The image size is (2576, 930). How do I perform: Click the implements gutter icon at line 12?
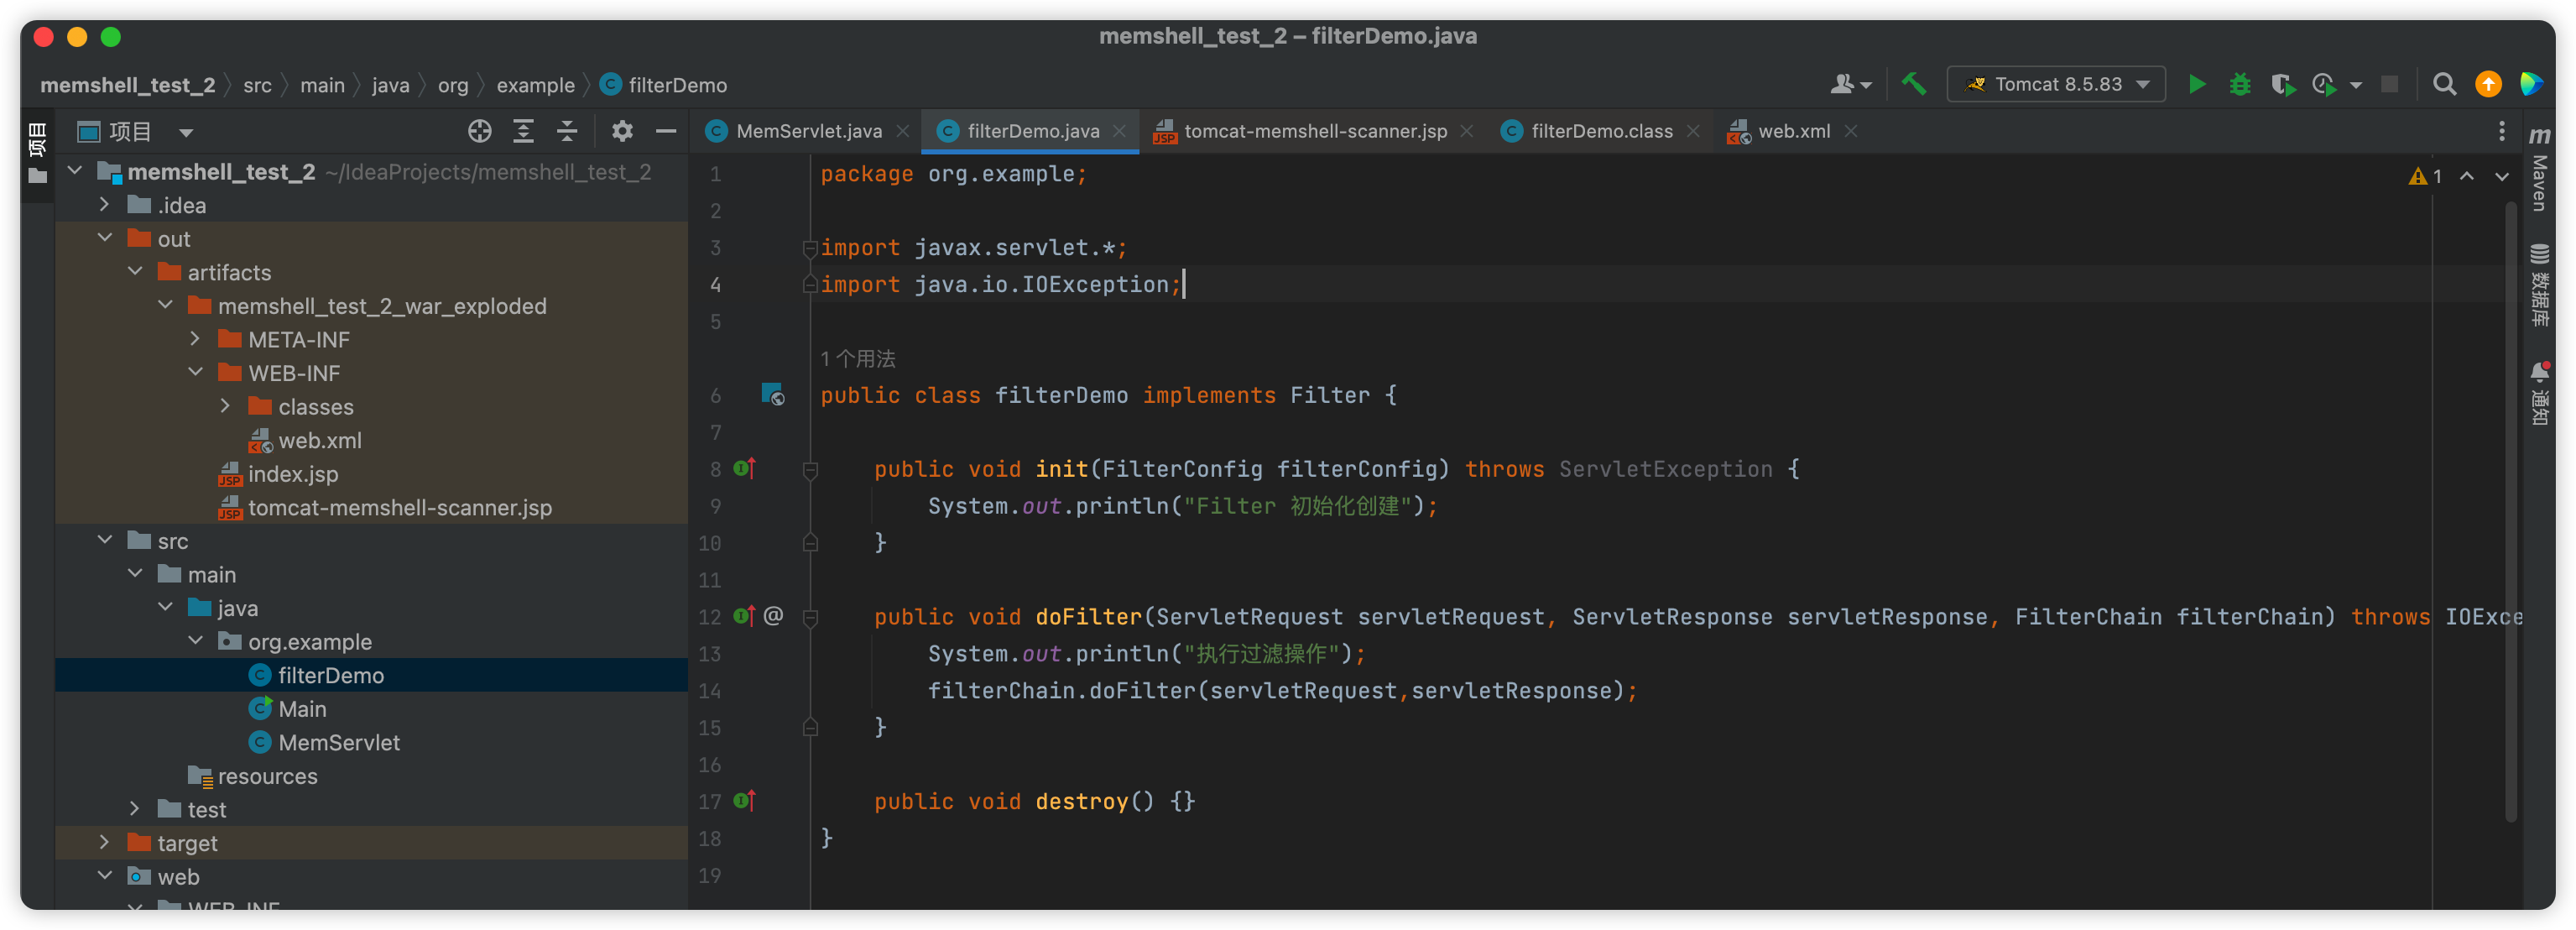pyautogui.click(x=745, y=616)
